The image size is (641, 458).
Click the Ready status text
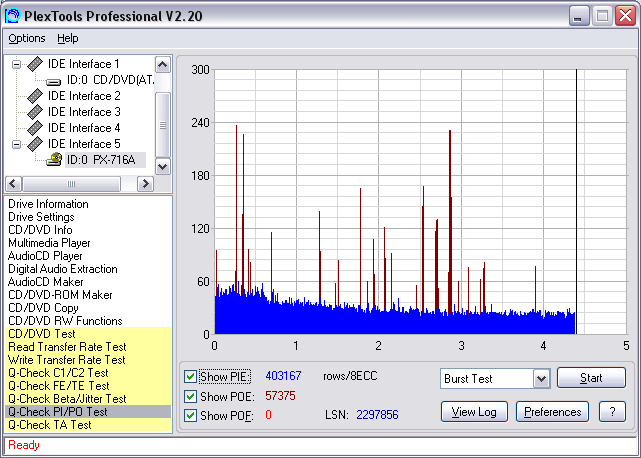tap(24, 445)
